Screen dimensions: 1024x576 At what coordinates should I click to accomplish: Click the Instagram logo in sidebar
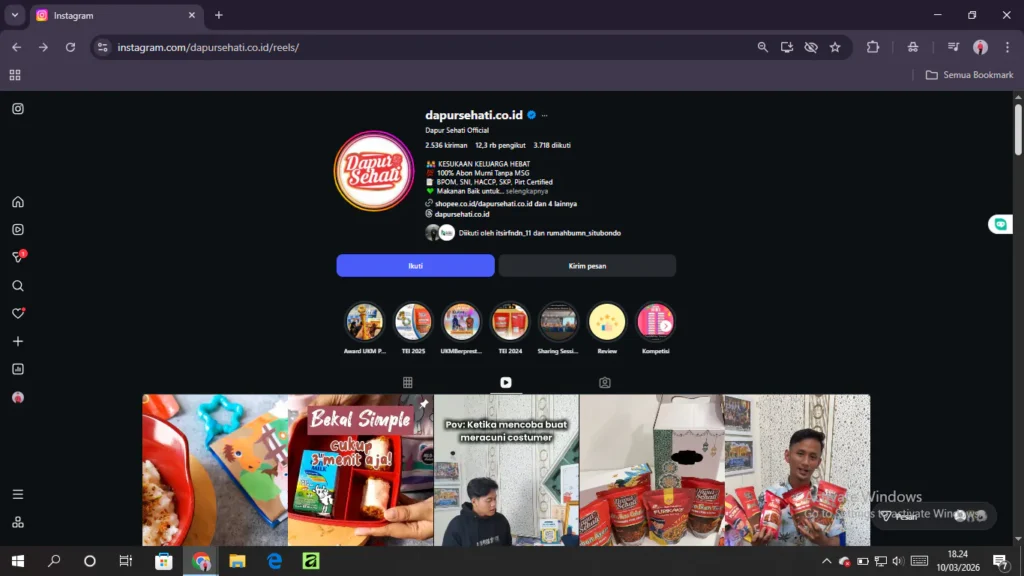pyautogui.click(x=18, y=109)
